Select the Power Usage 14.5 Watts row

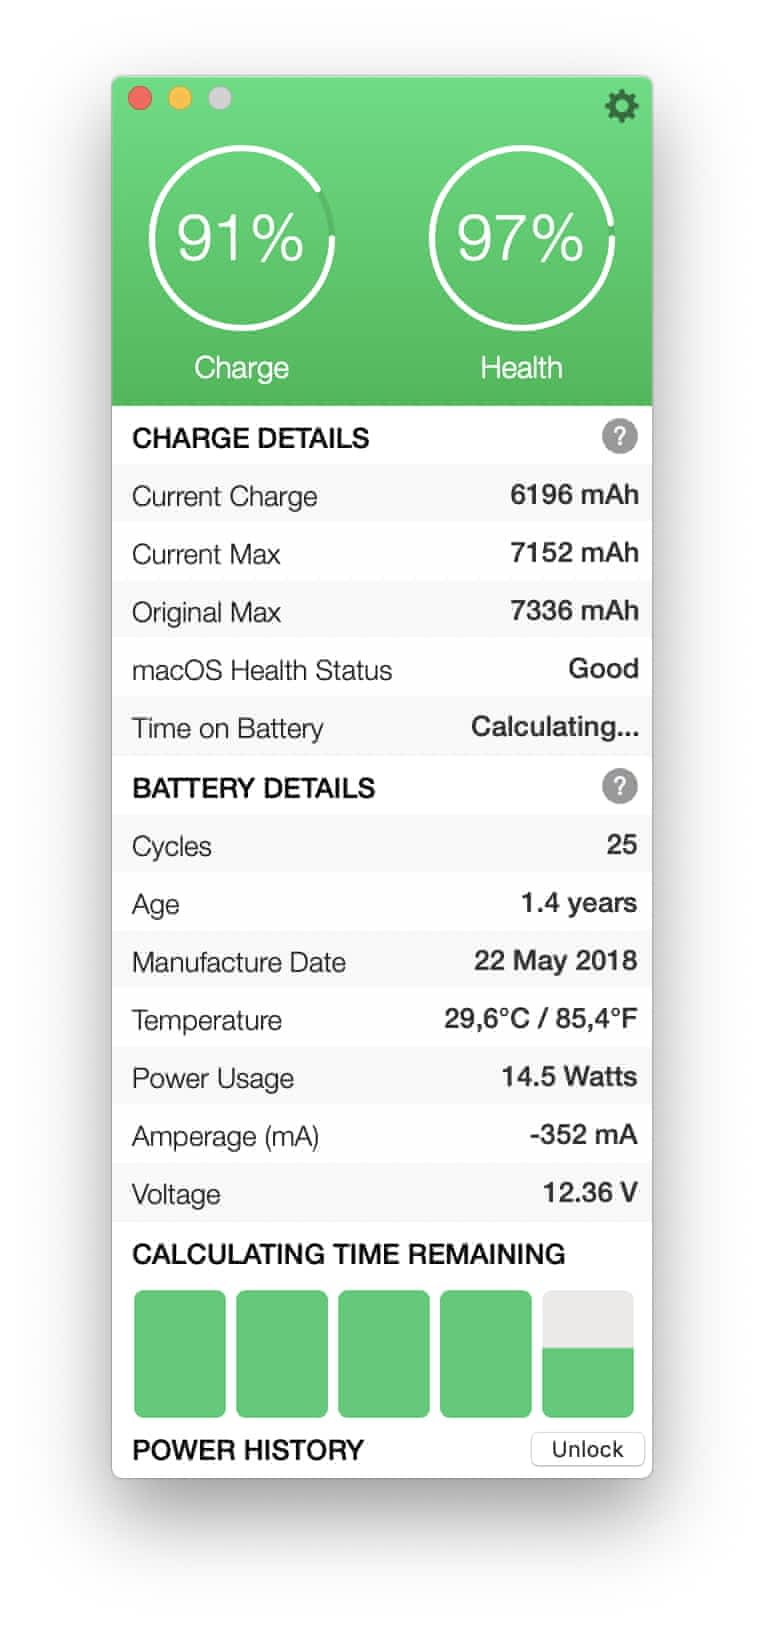tap(382, 1077)
